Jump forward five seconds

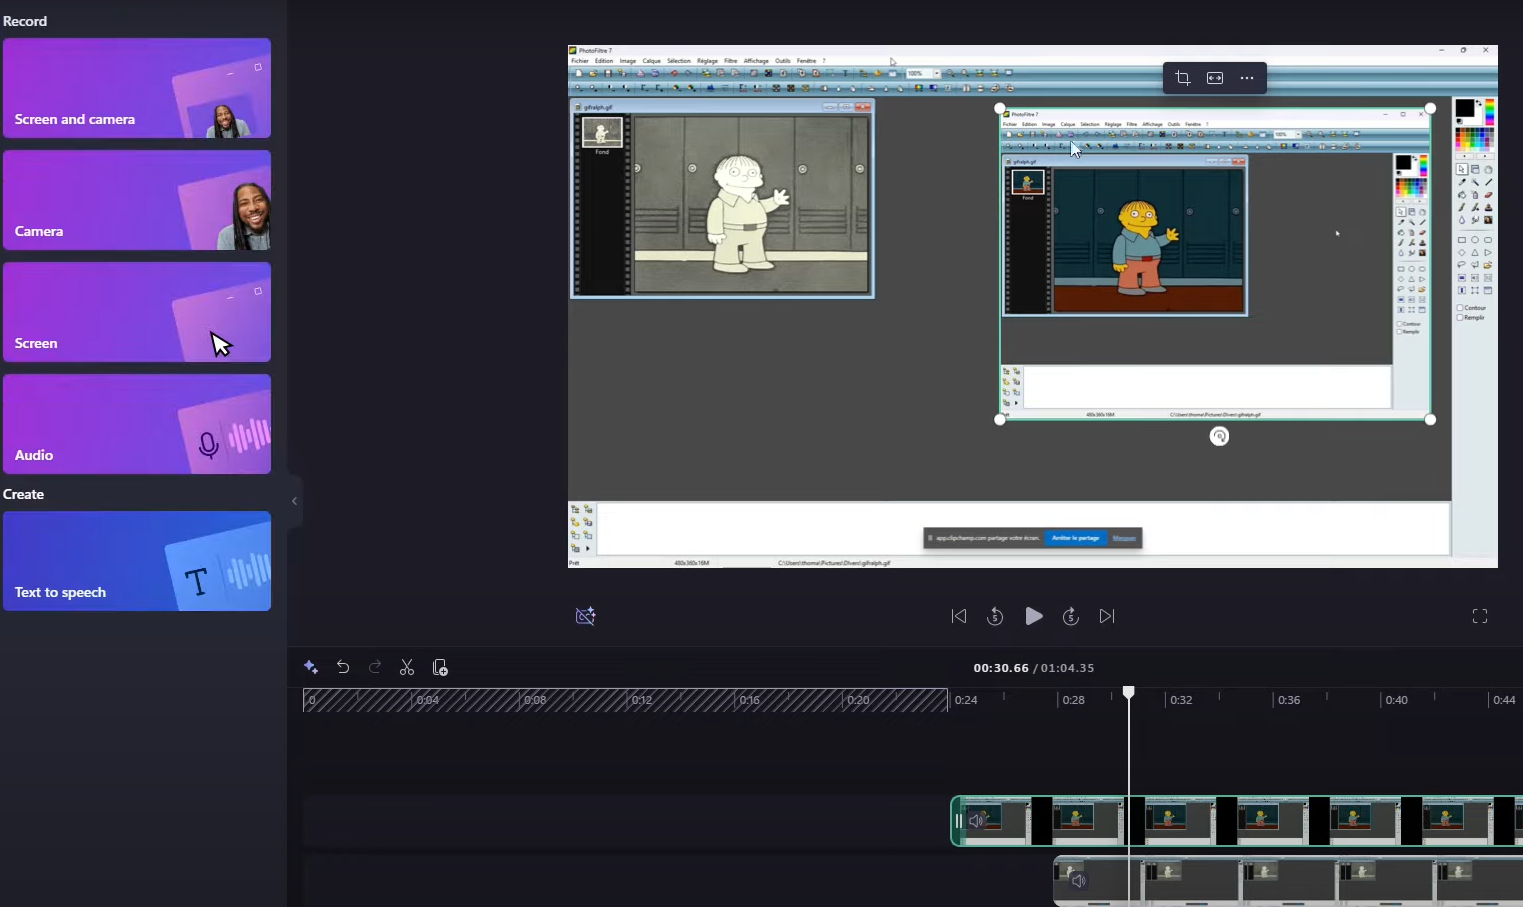click(x=1071, y=616)
